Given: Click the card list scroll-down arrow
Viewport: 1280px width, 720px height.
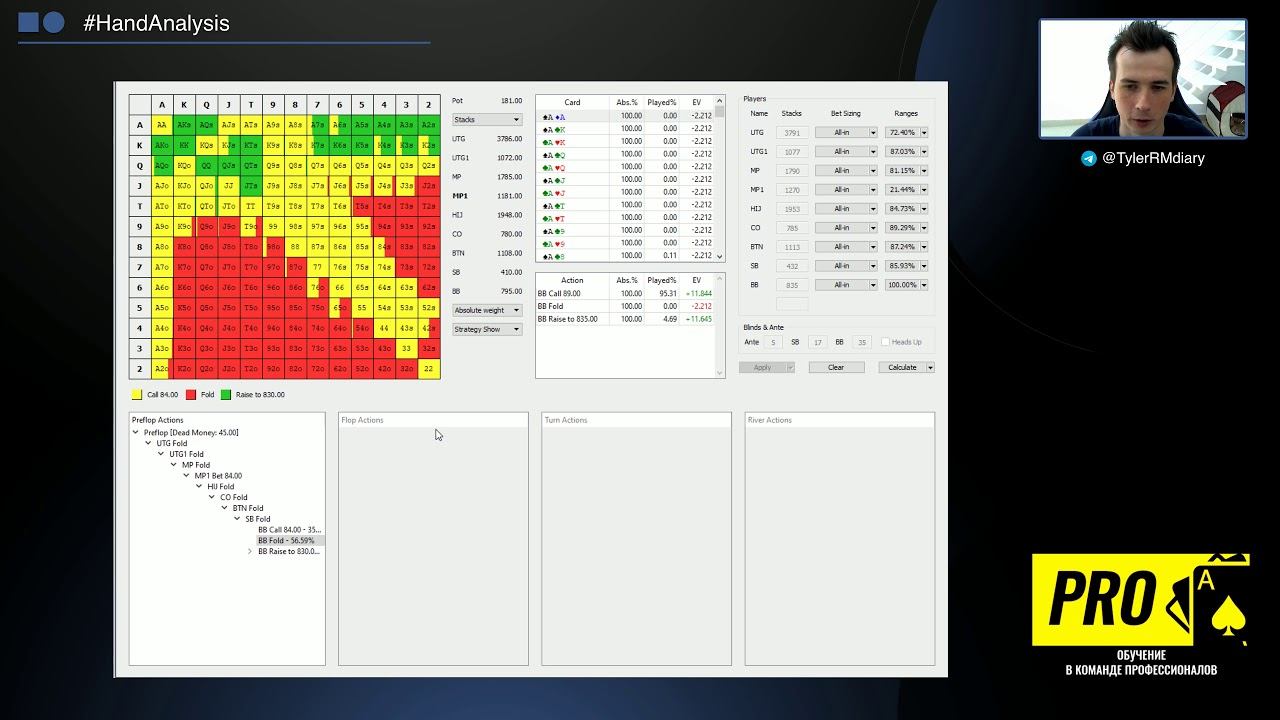Looking at the screenshot, I should coord(720,257).
